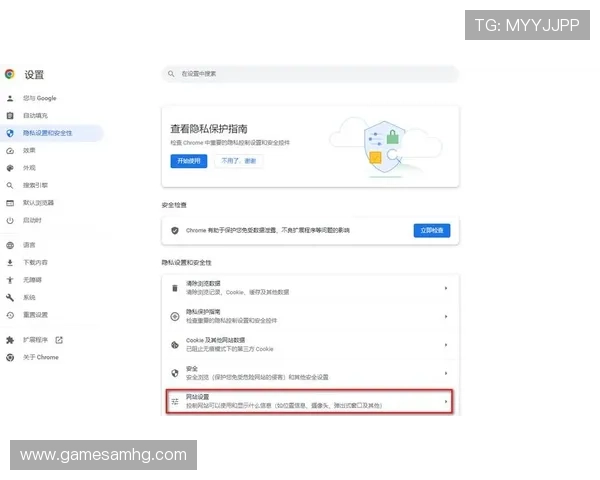Click the 不用了，谢谢 button

pos(238,161)
